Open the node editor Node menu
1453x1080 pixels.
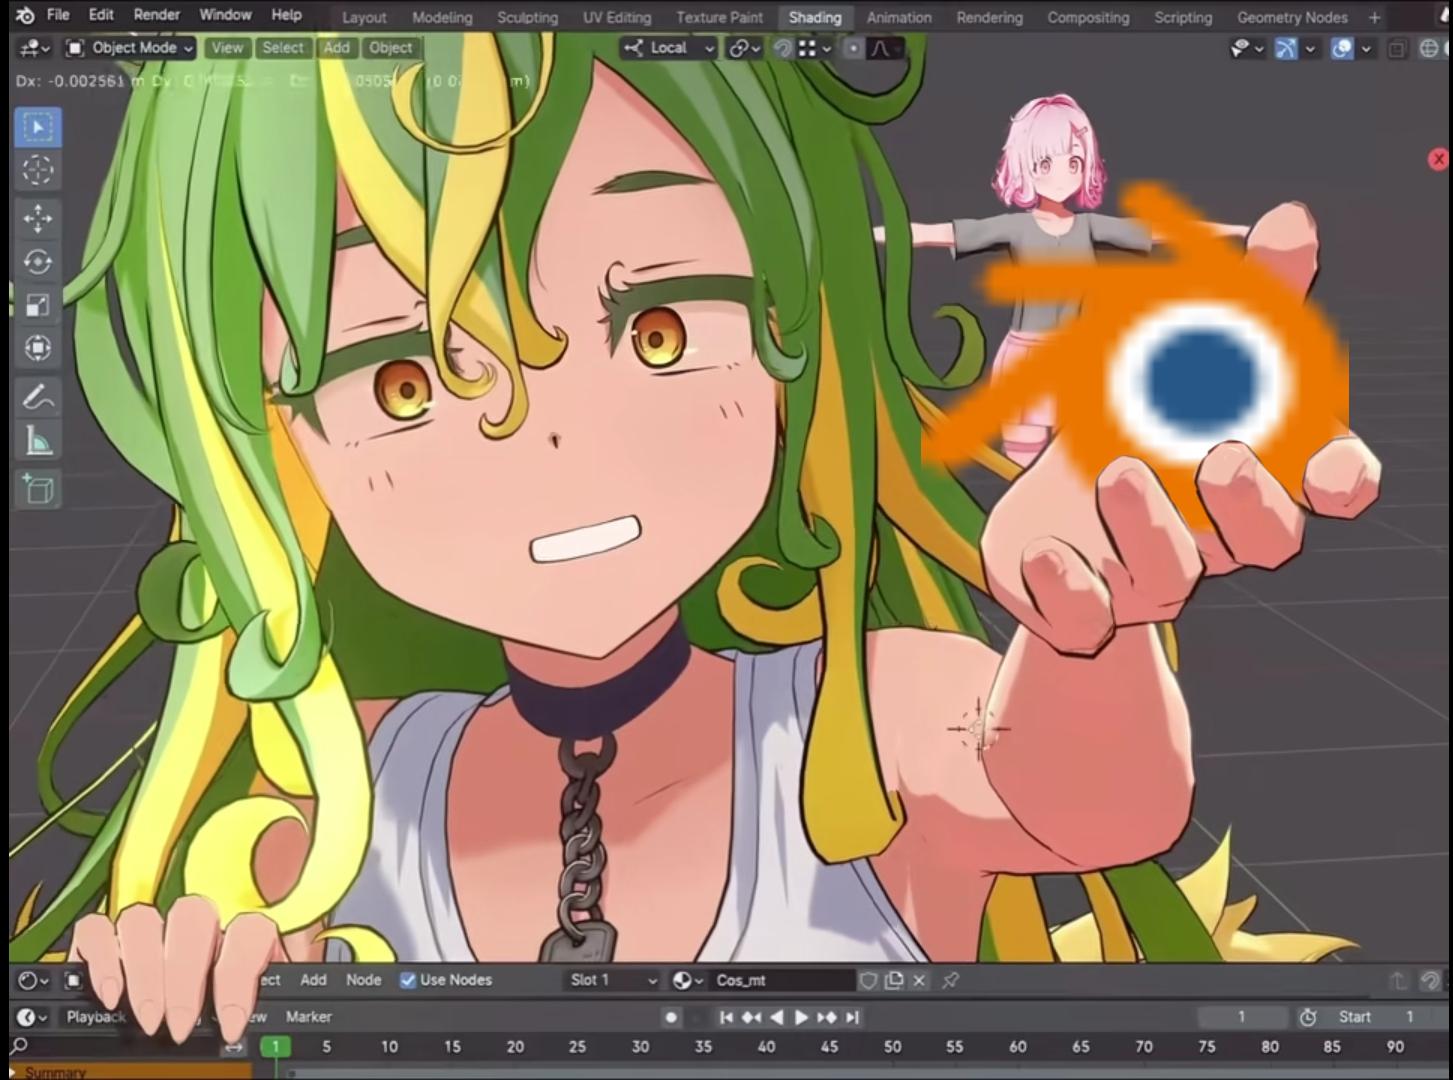[x=363, y=980]
